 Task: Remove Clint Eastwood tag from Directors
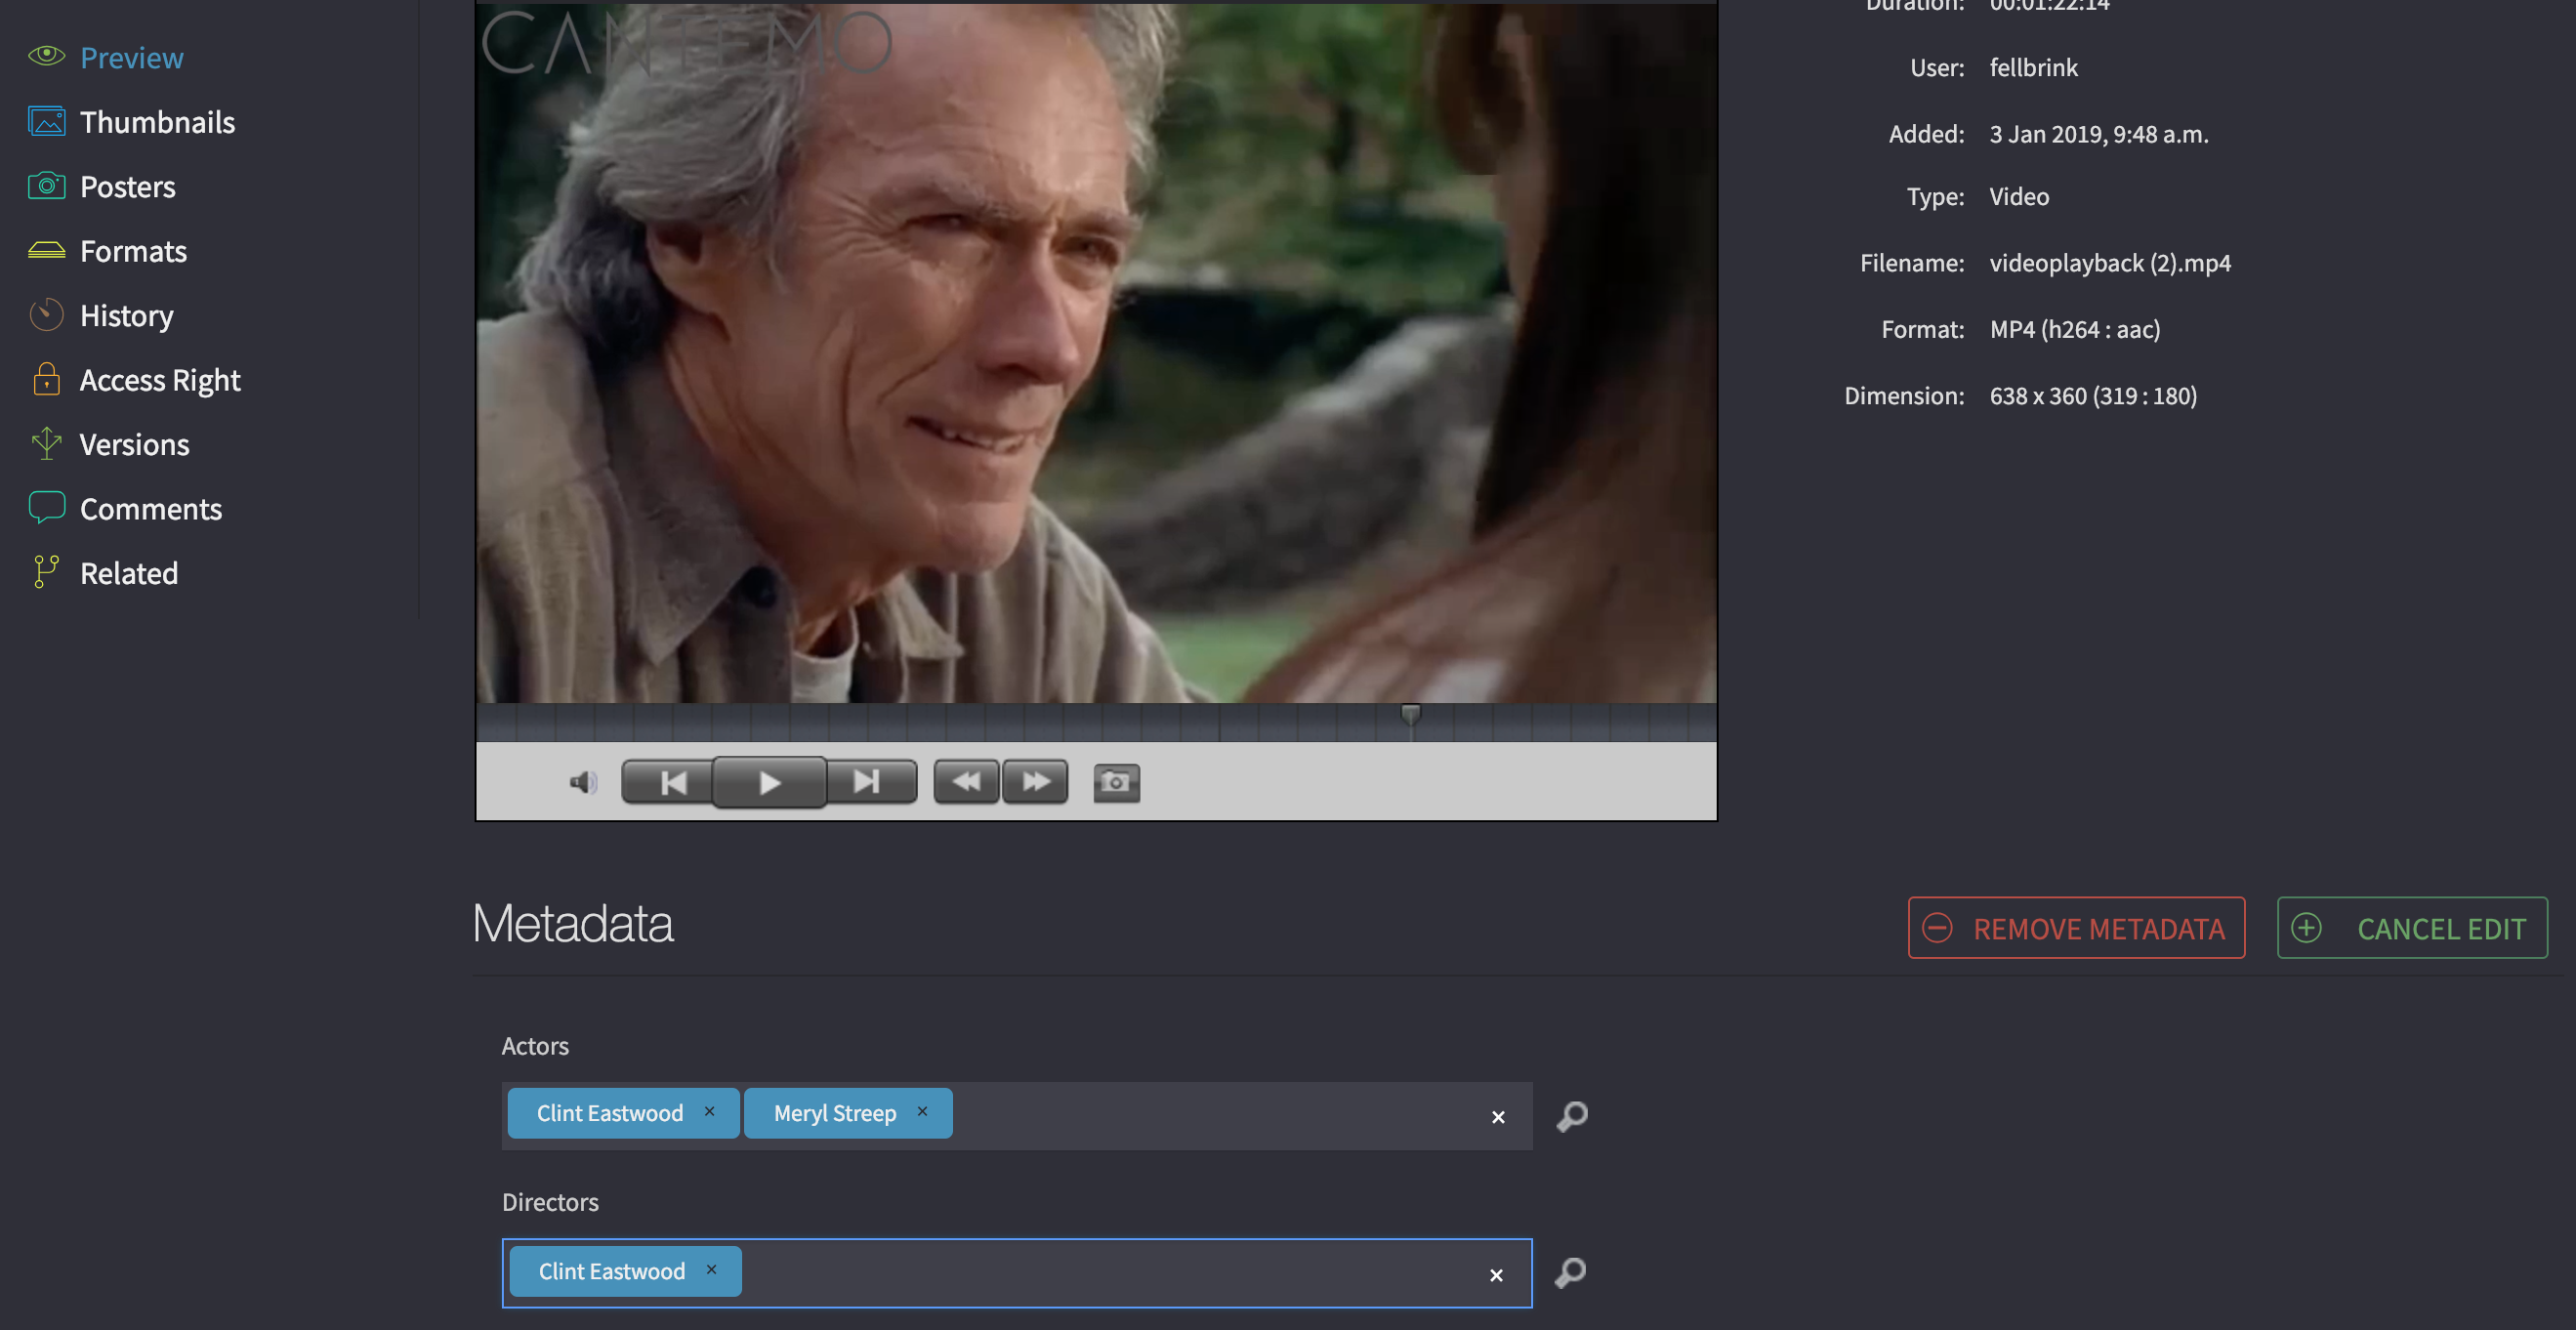pos(711,1269)
